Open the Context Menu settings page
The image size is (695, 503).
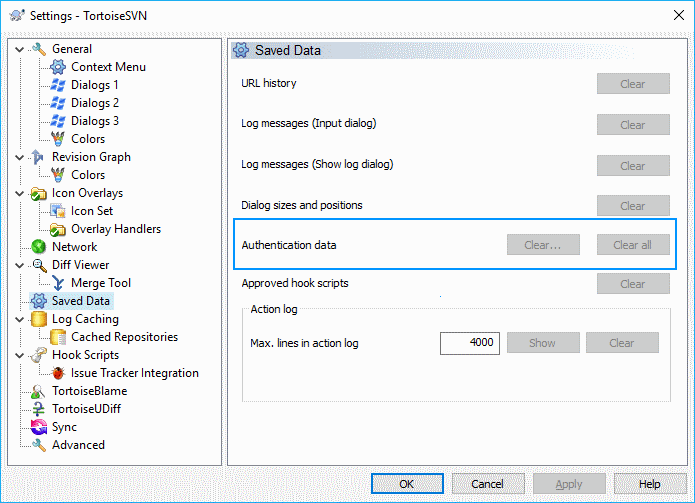(108, 67)
